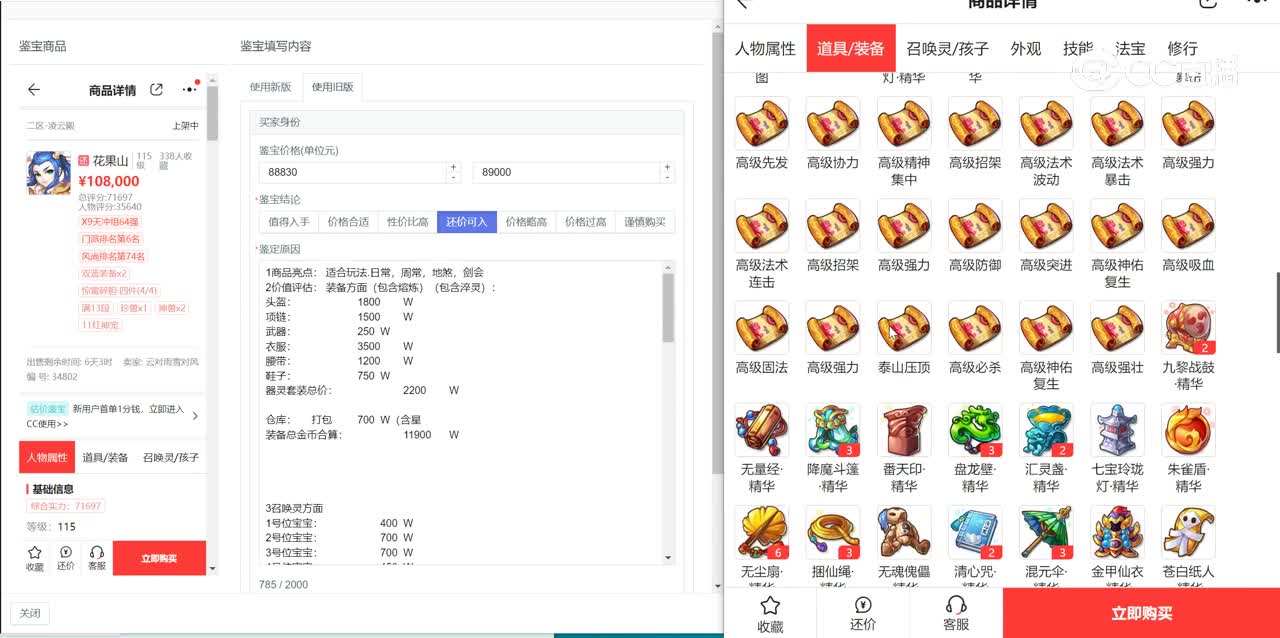
Task: Click the 高级法术波动 scroll icon
Action: (1046, 123)
